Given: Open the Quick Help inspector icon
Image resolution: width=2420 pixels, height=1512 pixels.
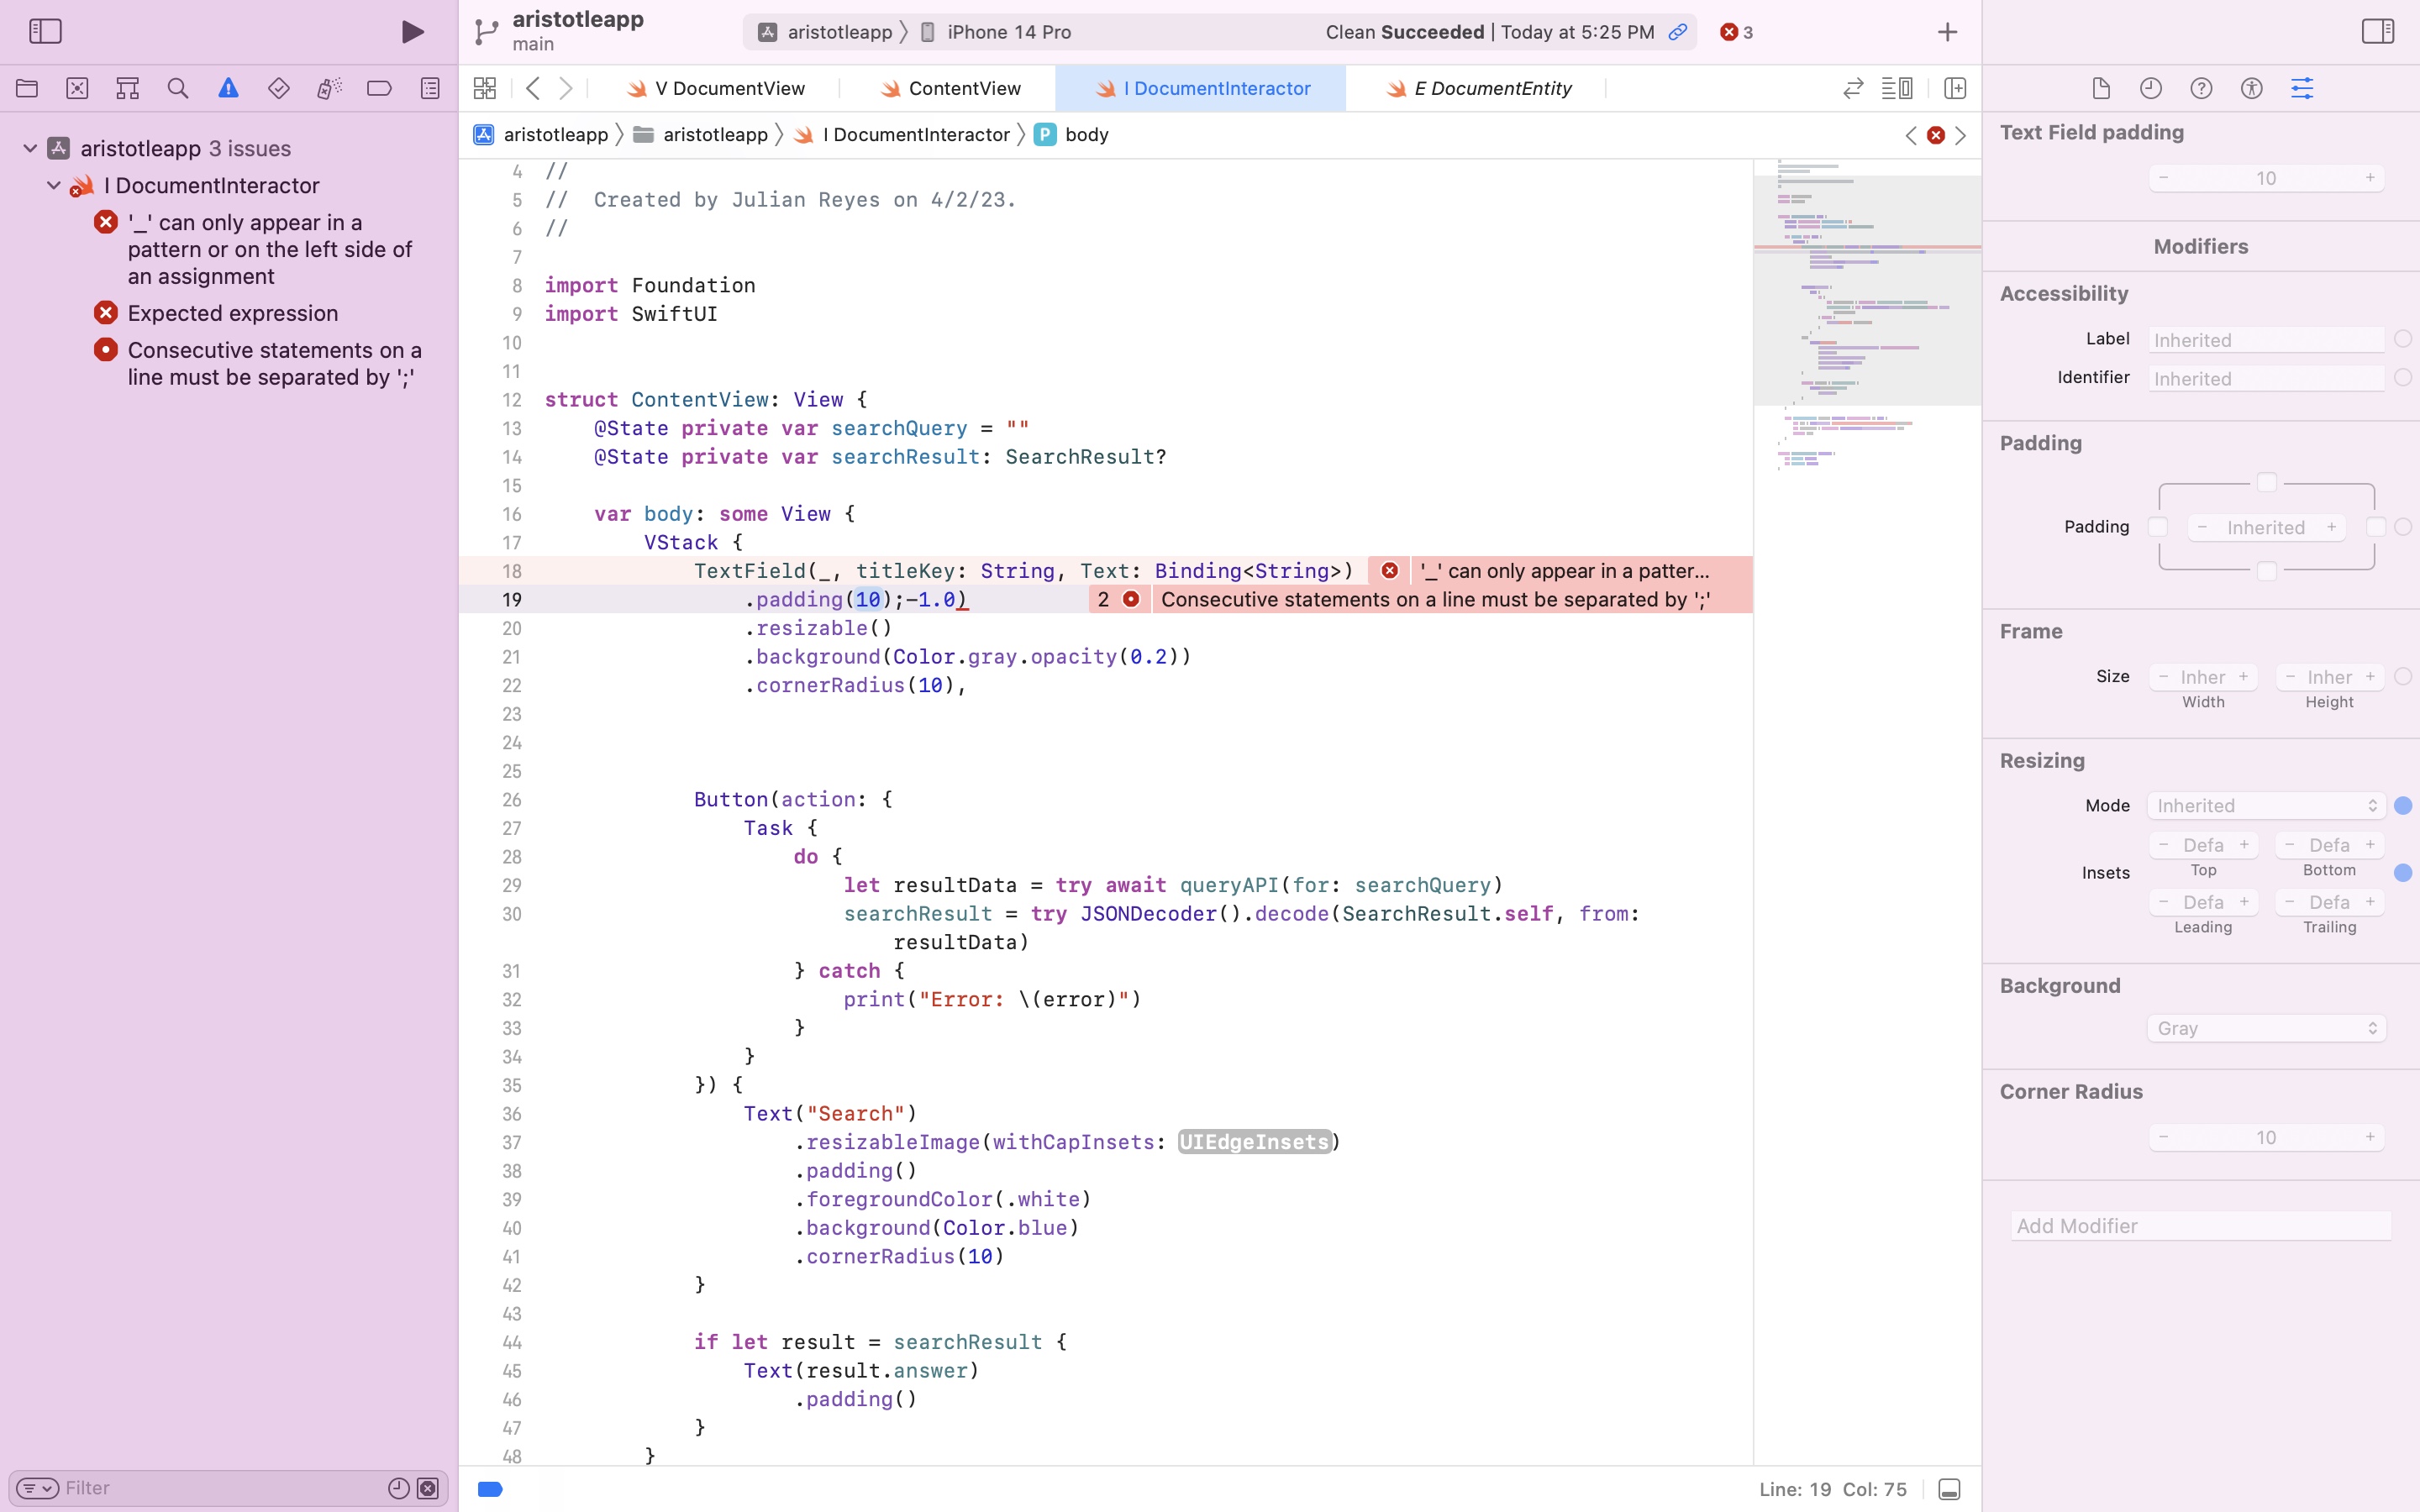Looking at the screenshot, I should (2201, 88).
